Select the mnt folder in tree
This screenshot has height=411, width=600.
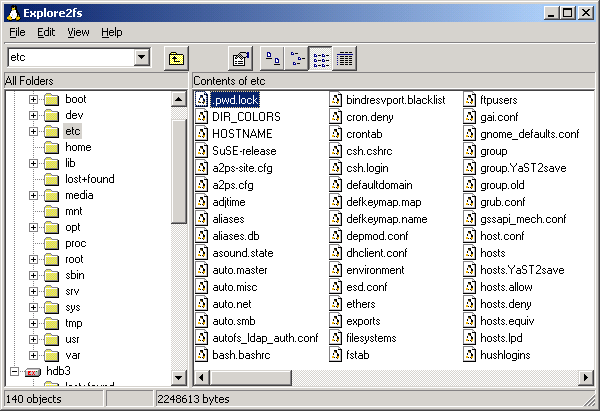pyautogui.click(x=73, y=211)
